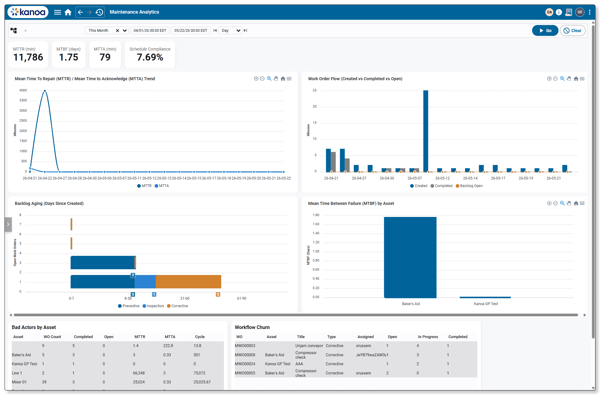Reset zoom on the MTBF by Asset chart
This screenshot has width=600, height=395.
tap(576, 203)
